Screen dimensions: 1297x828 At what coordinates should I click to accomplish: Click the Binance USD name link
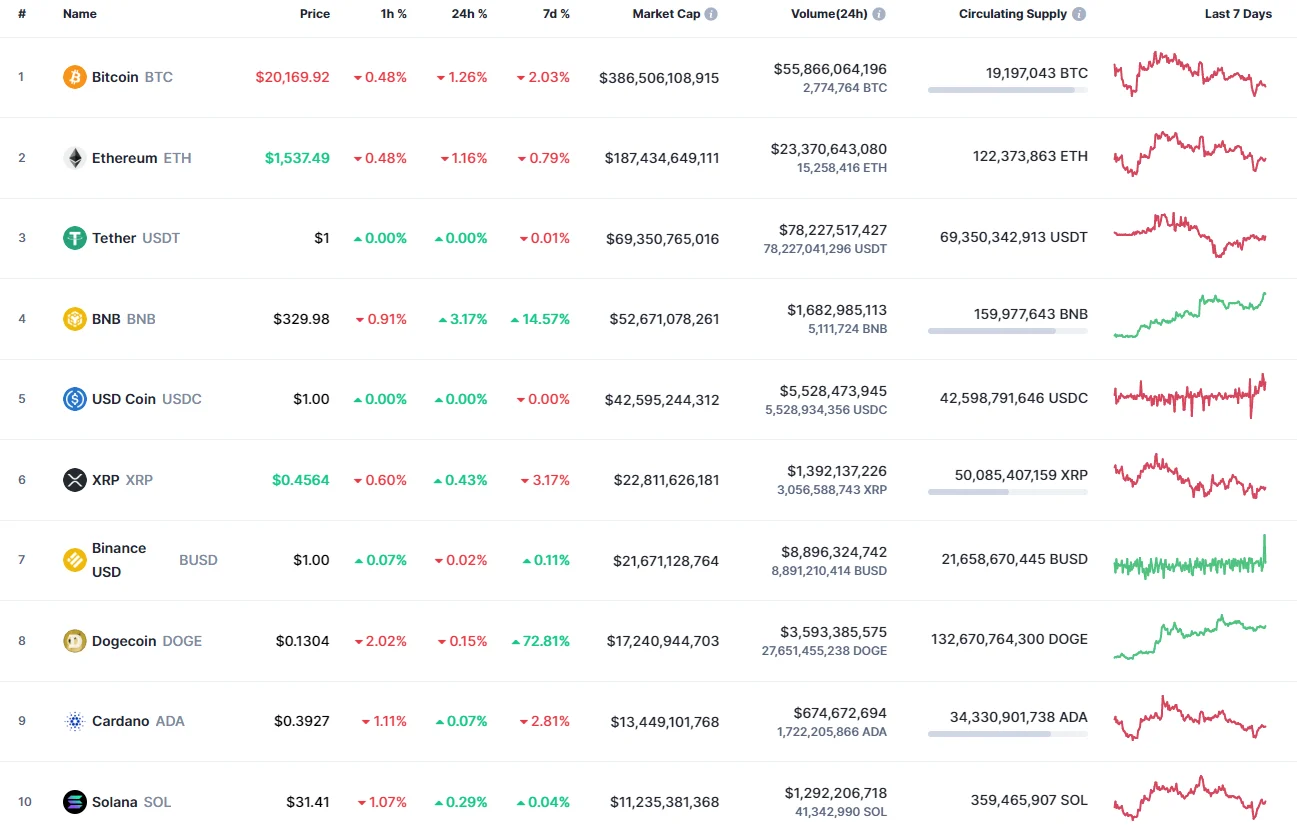[x=118, y=559]
